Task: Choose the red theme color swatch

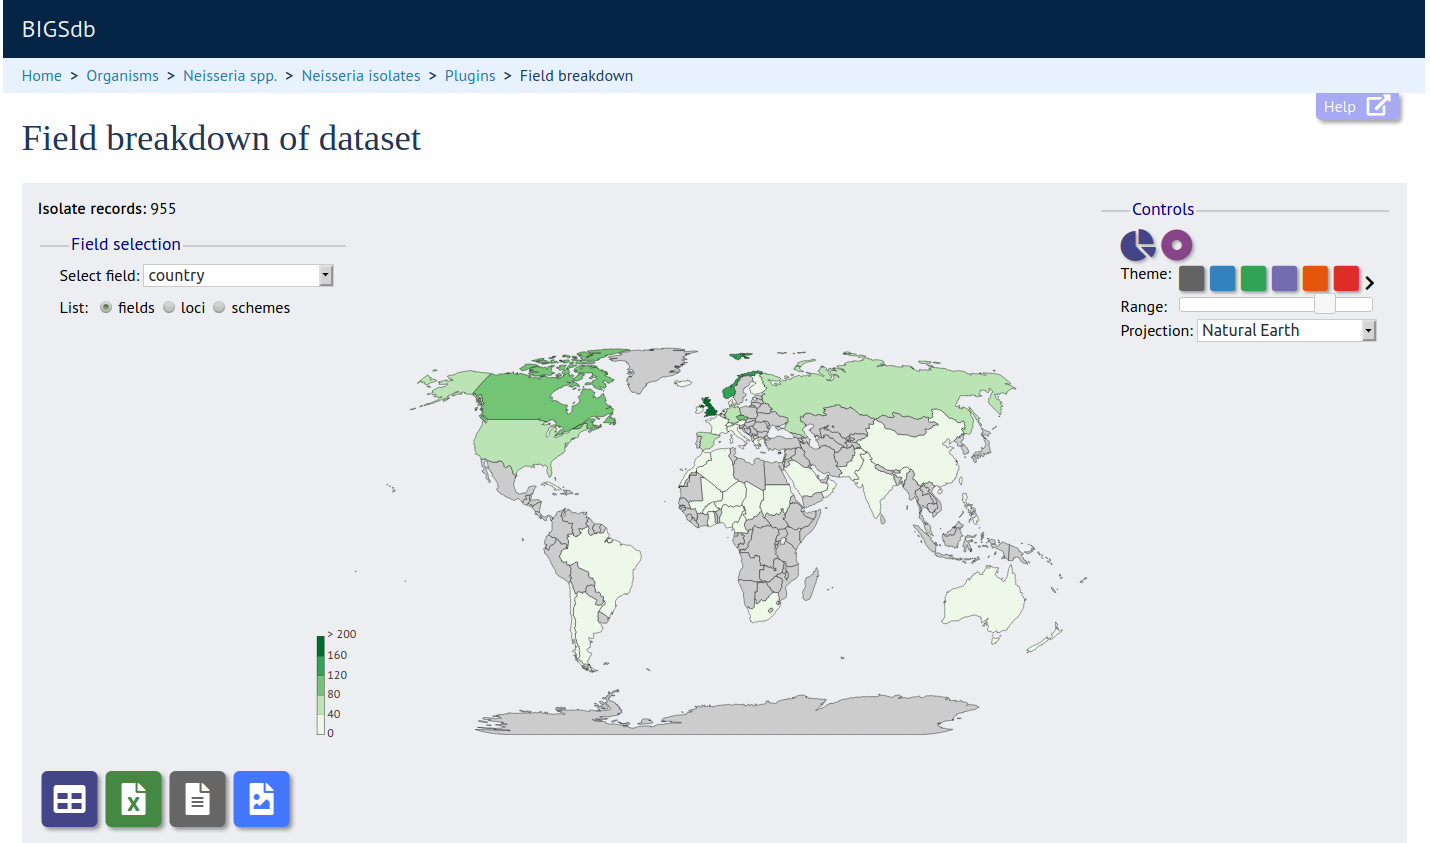Action: tap(1346, 278)
